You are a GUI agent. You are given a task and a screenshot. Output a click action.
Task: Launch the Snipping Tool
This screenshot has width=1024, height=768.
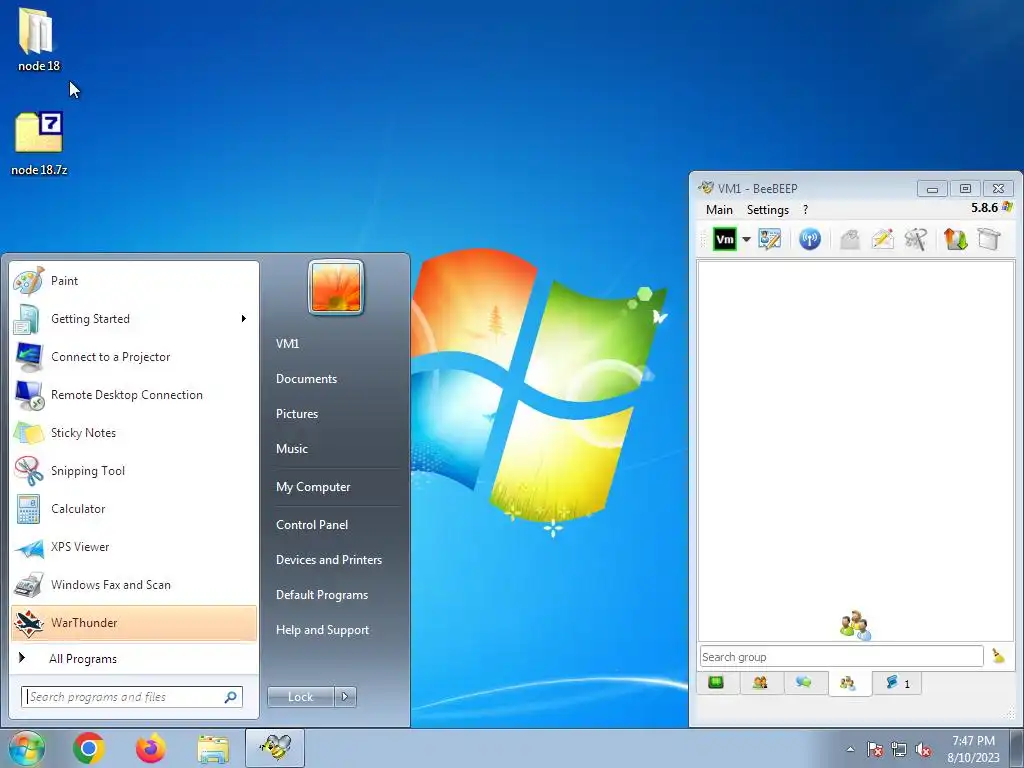click(x=135, y=471)
